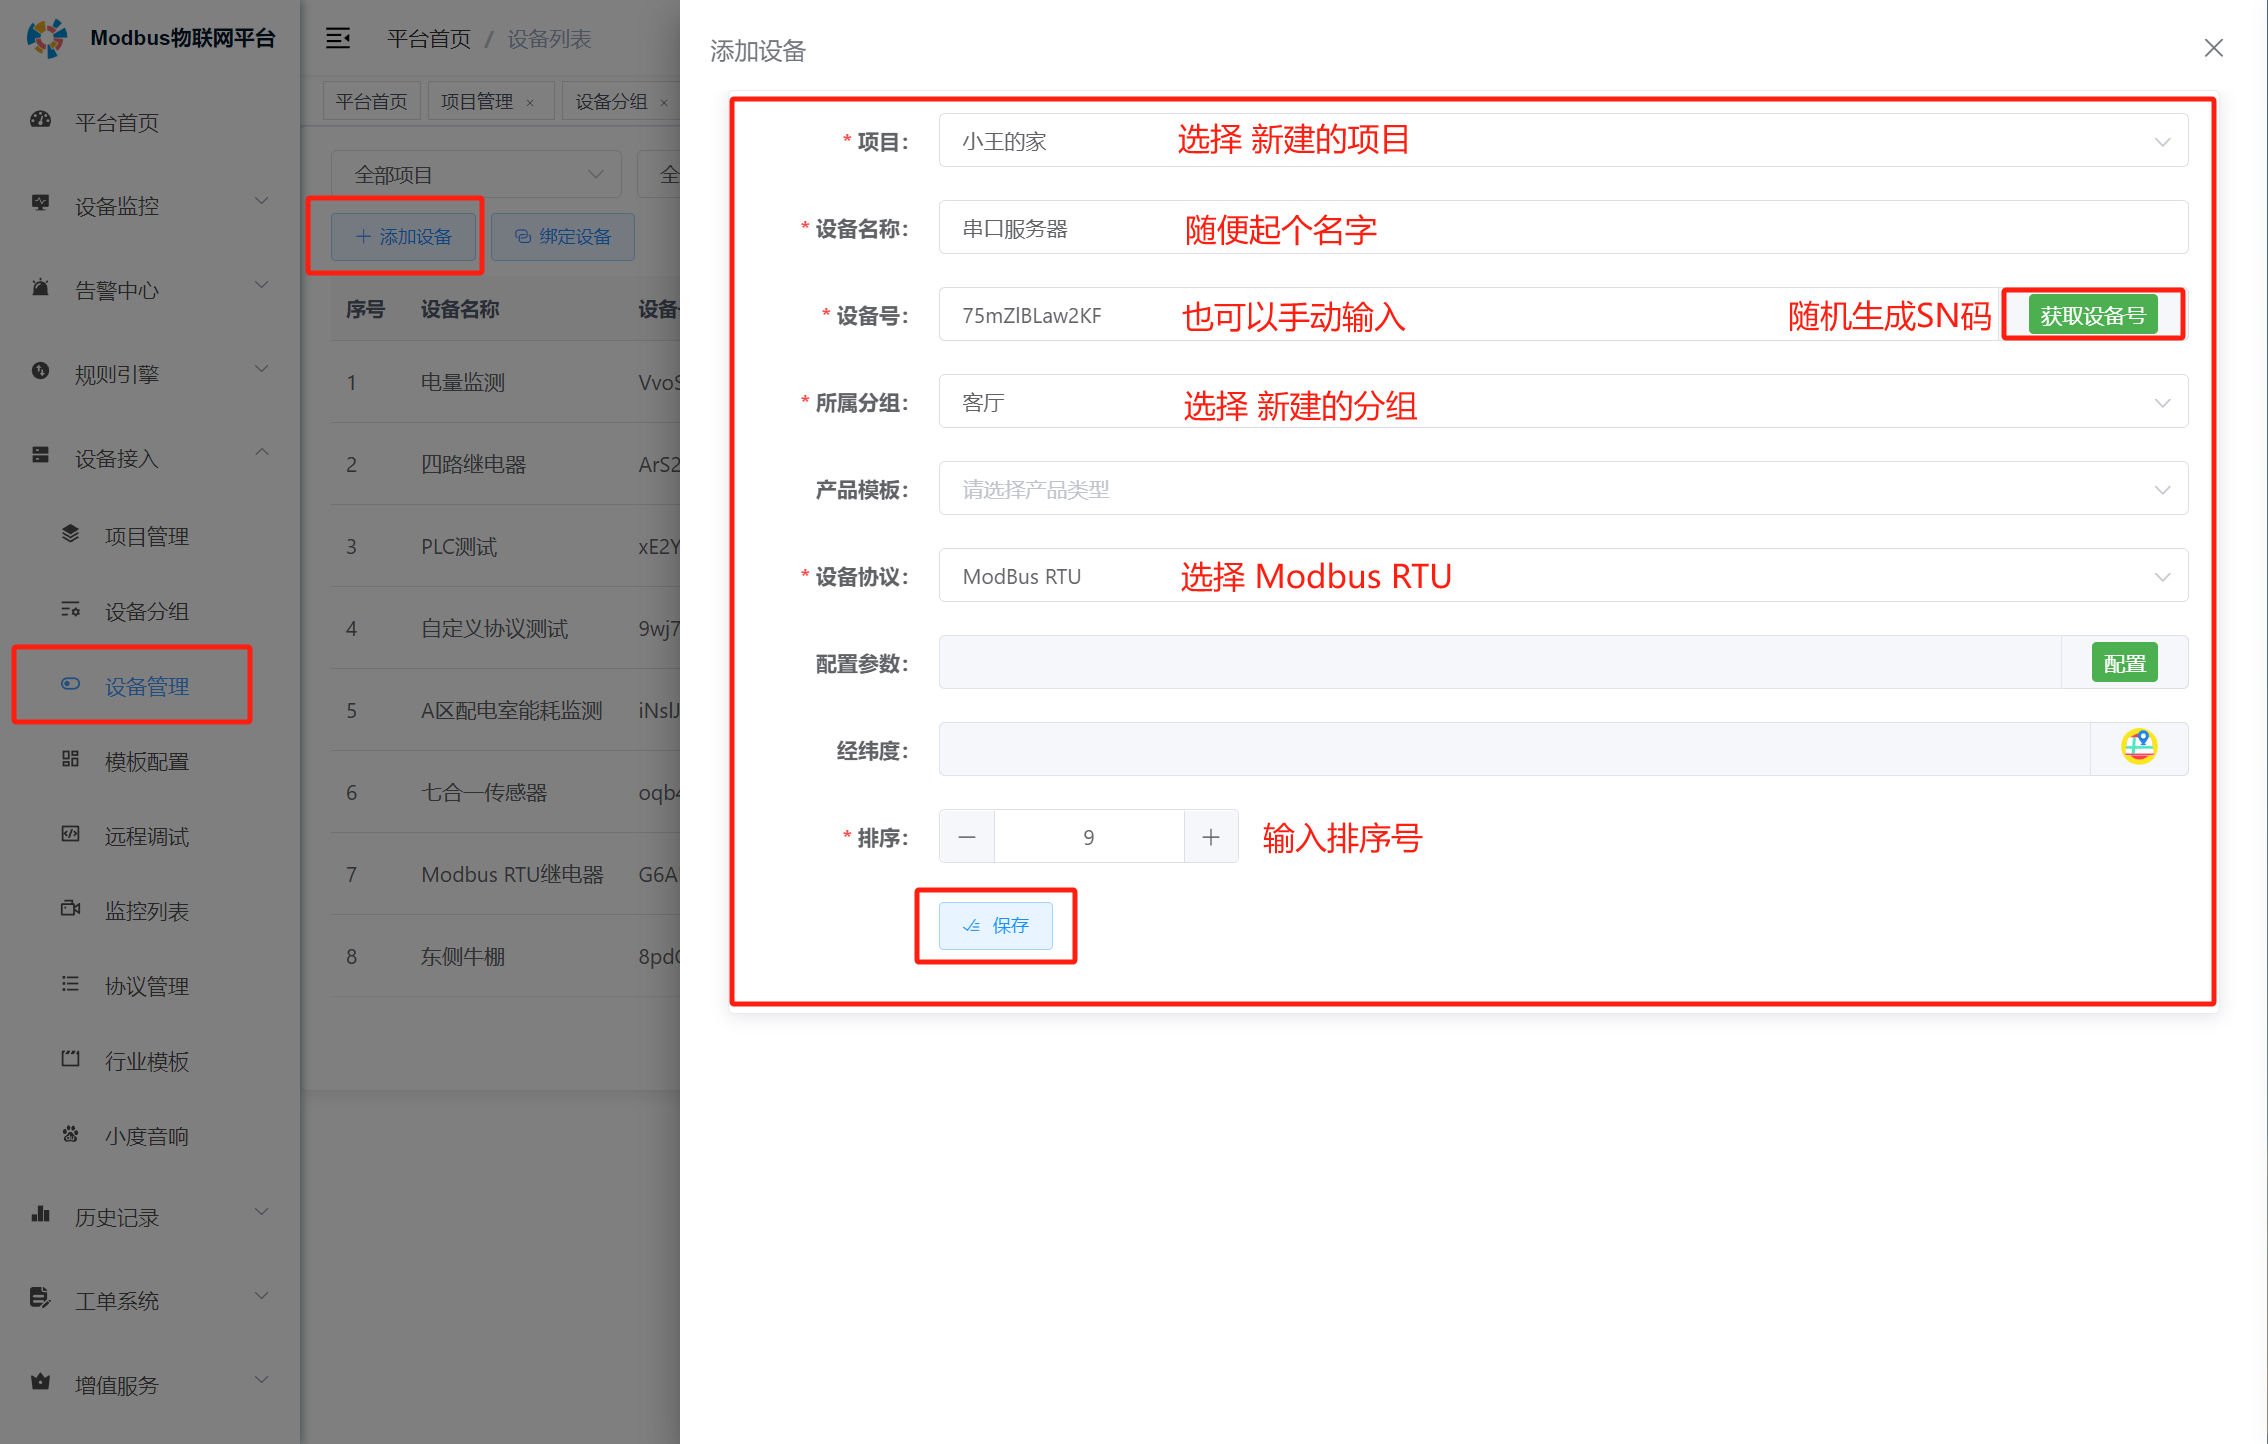Click into the 设备名称 input field
2268x1444 pixels.
(x=1562, y=228)
